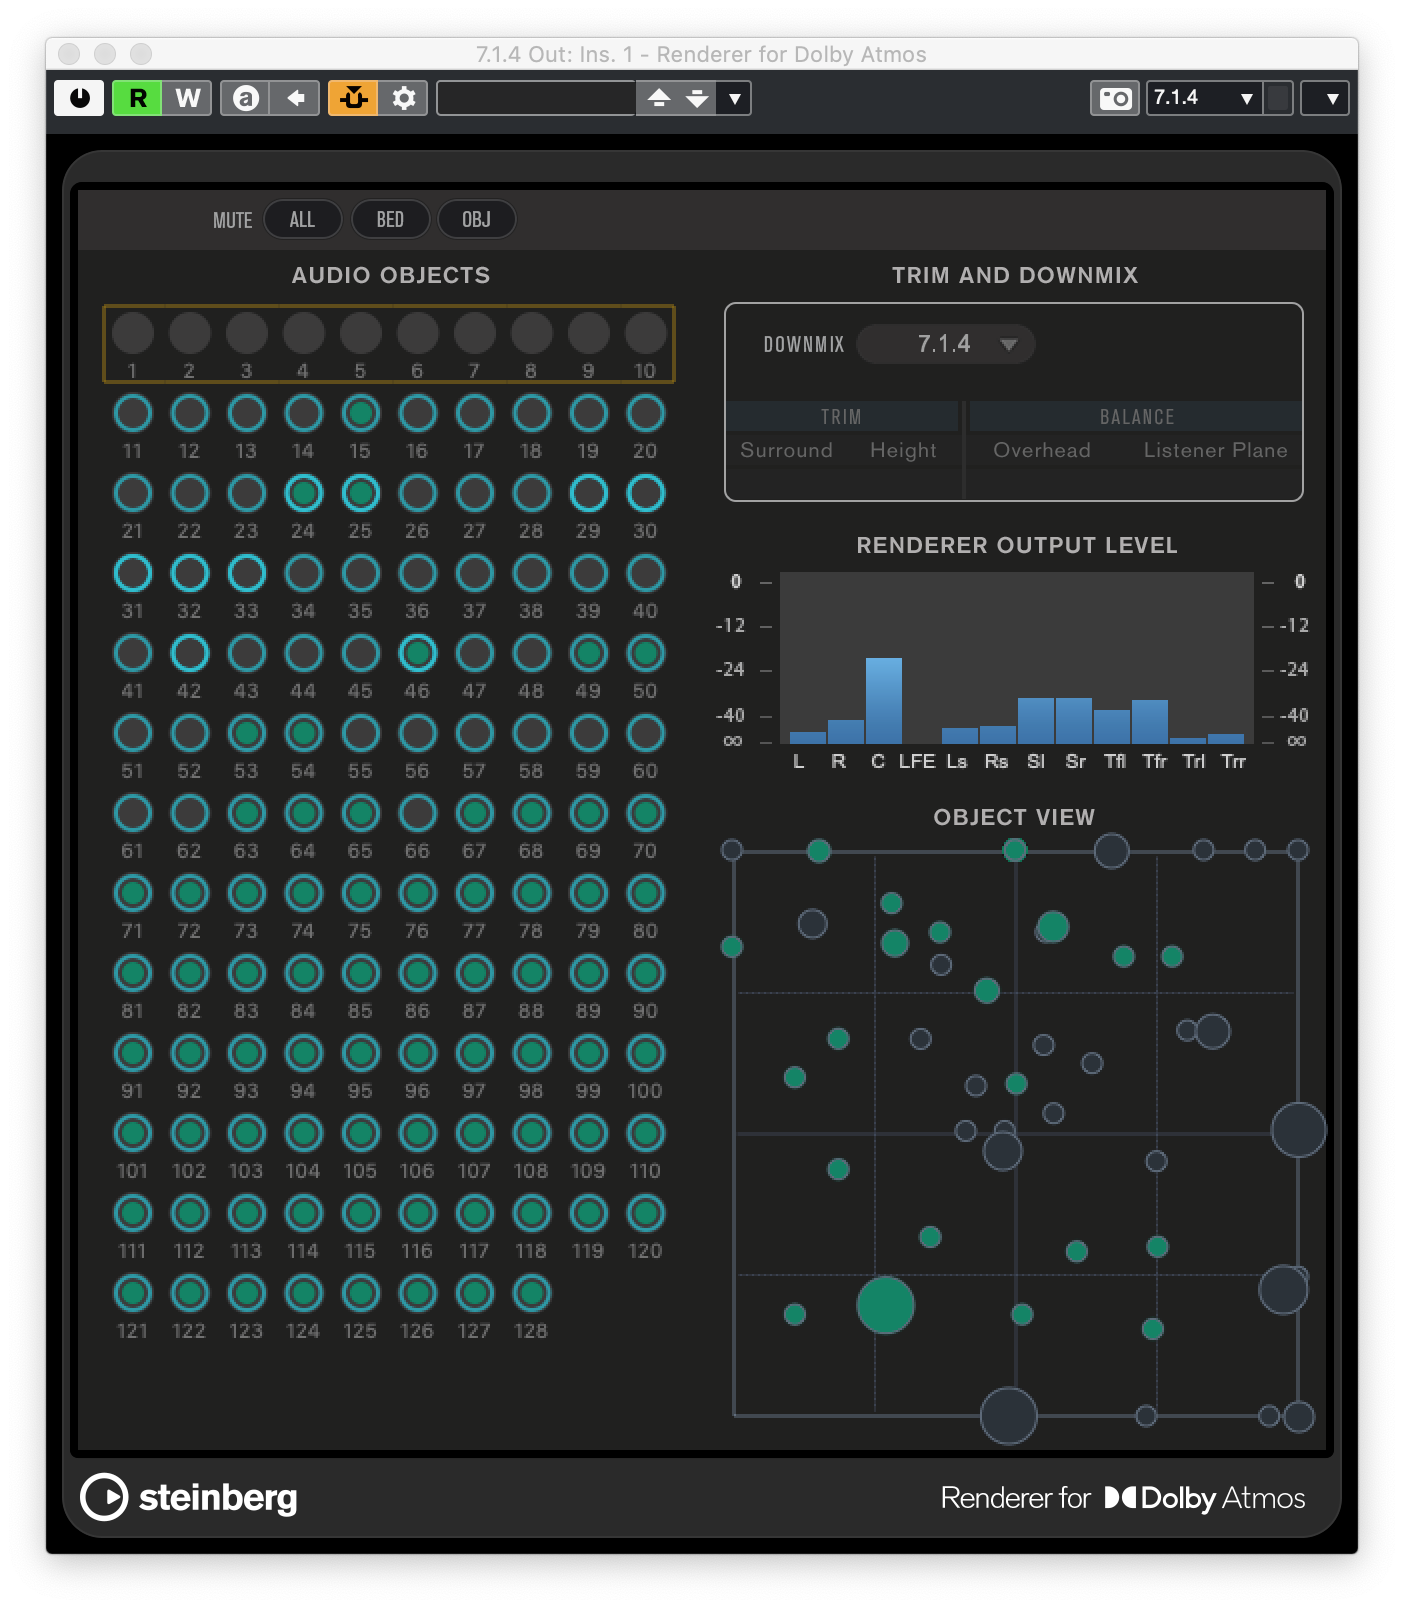
Task: Expand the DOWNMIX 7.1.4 selector
Action: coord(945,344)
